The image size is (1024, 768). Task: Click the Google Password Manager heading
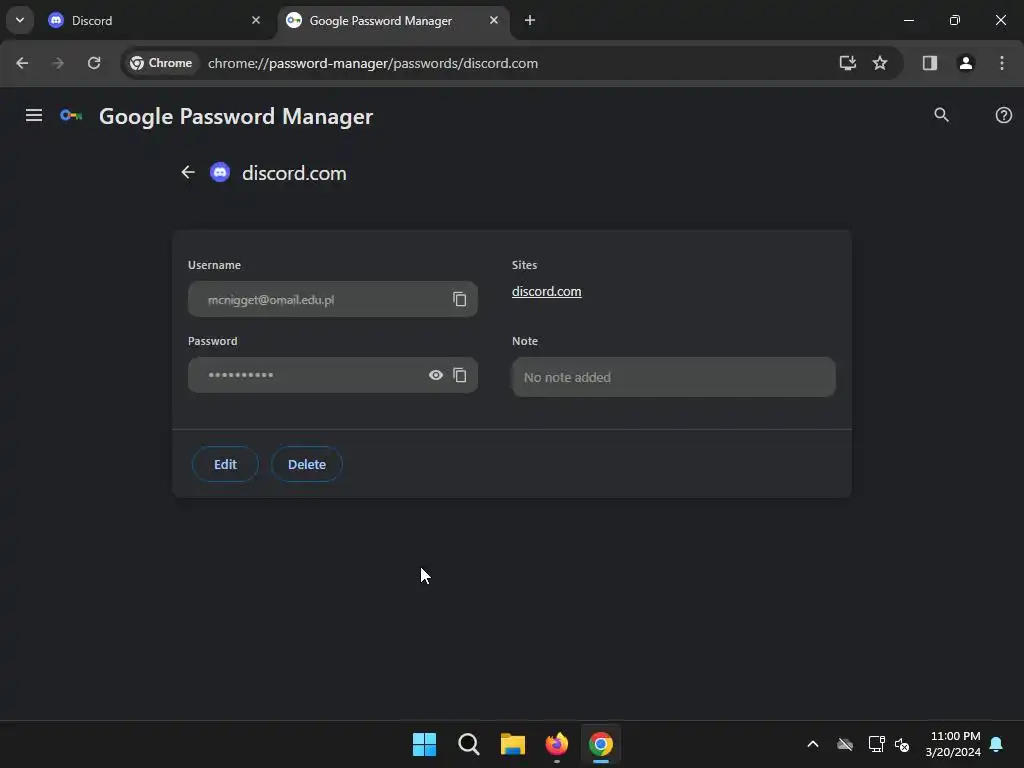coord(236,116)
